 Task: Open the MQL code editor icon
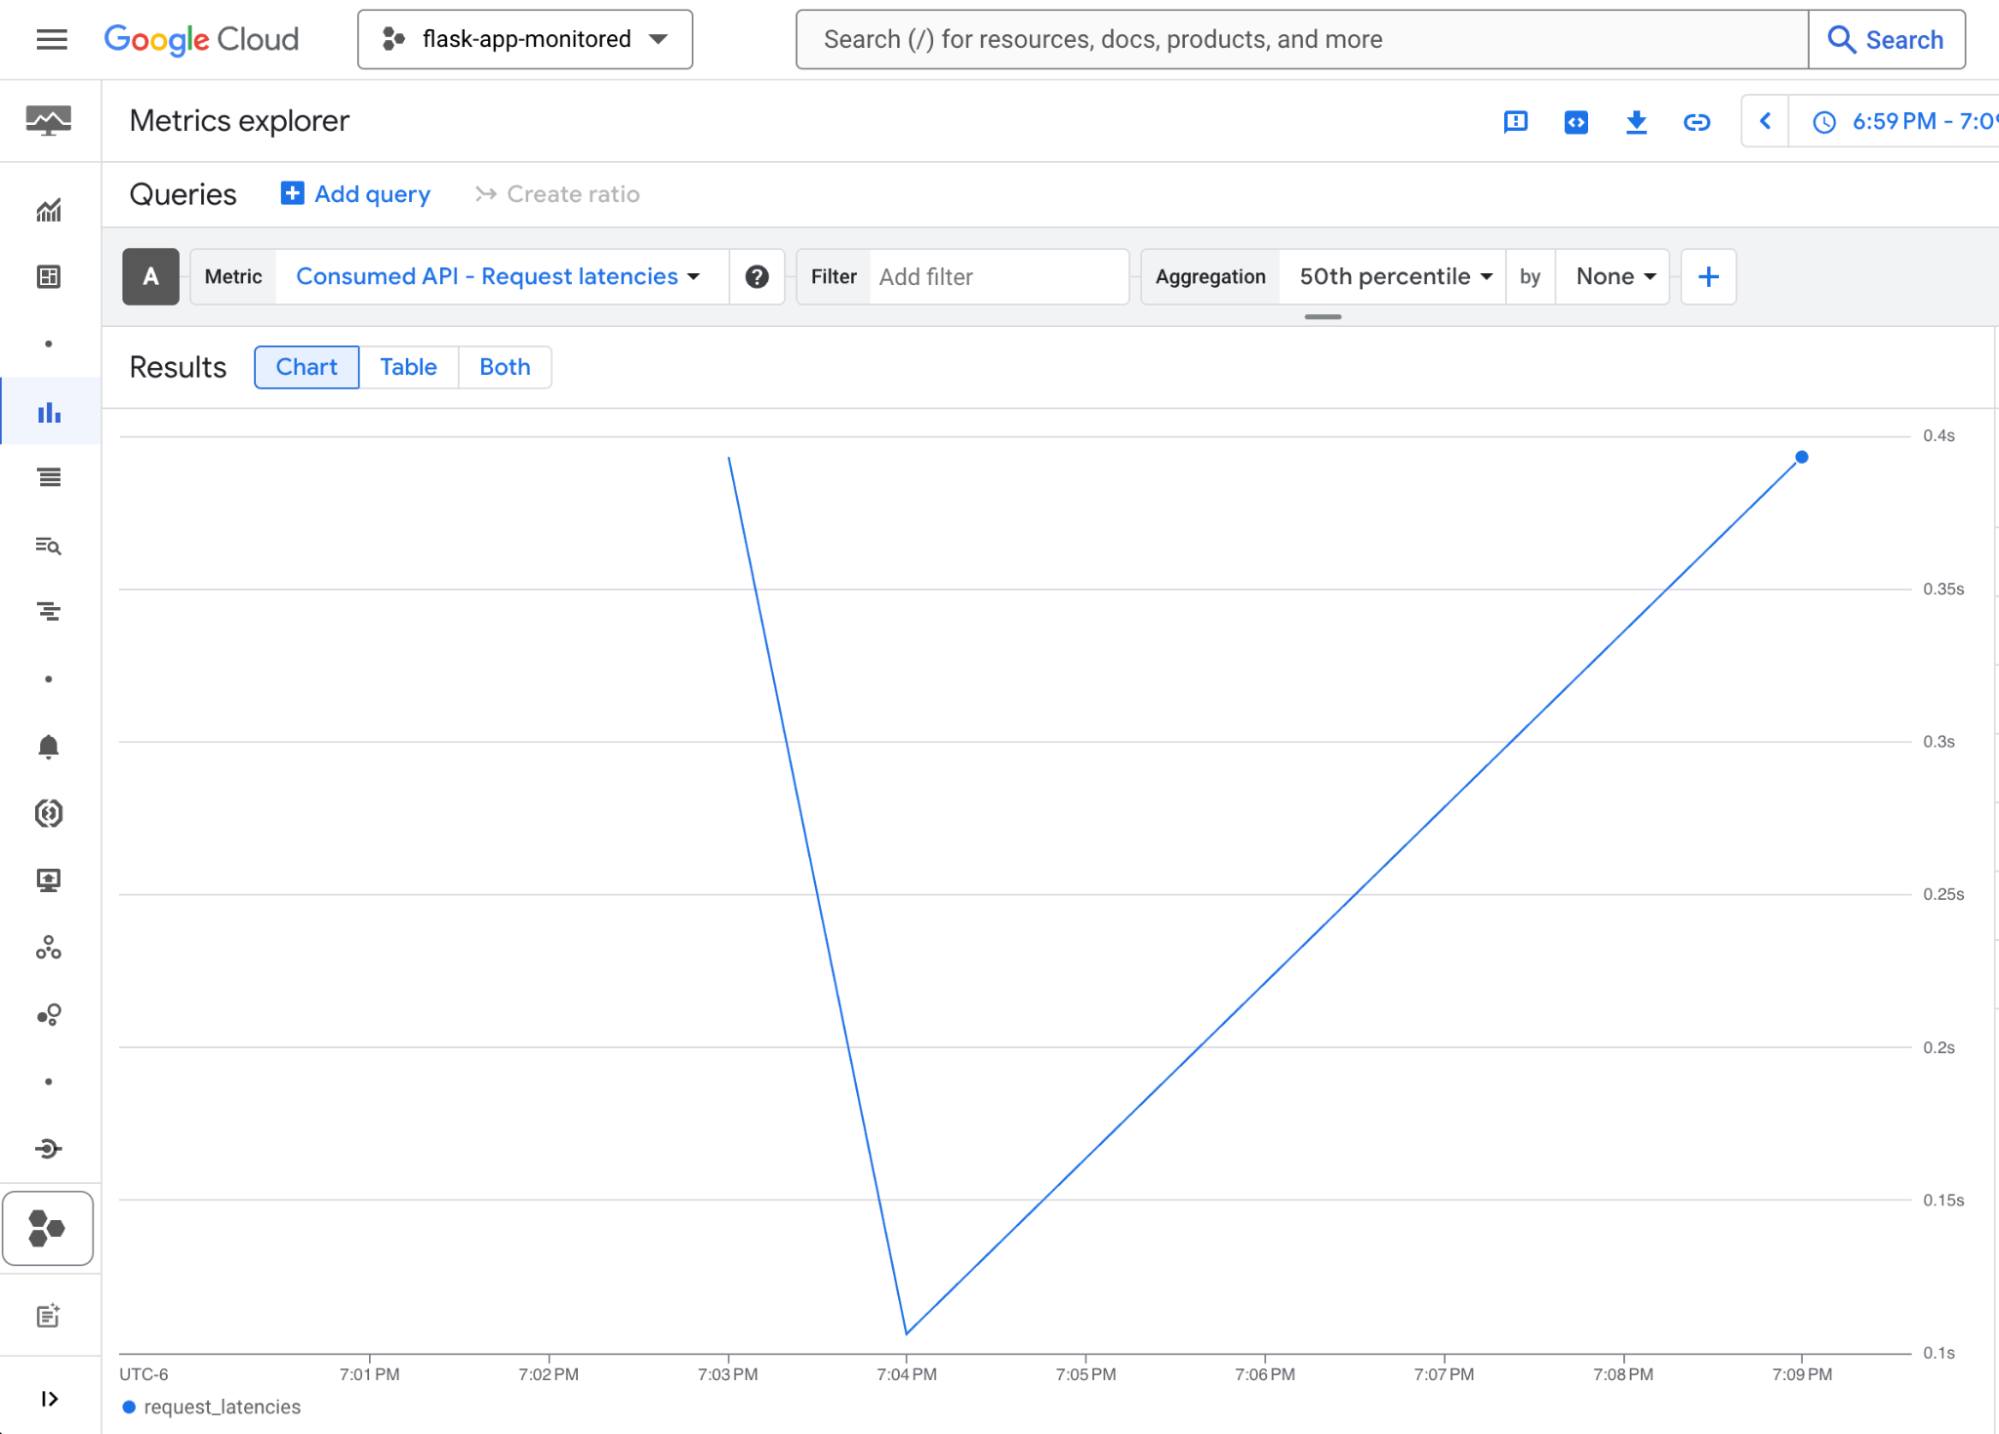pos(1575,121)
